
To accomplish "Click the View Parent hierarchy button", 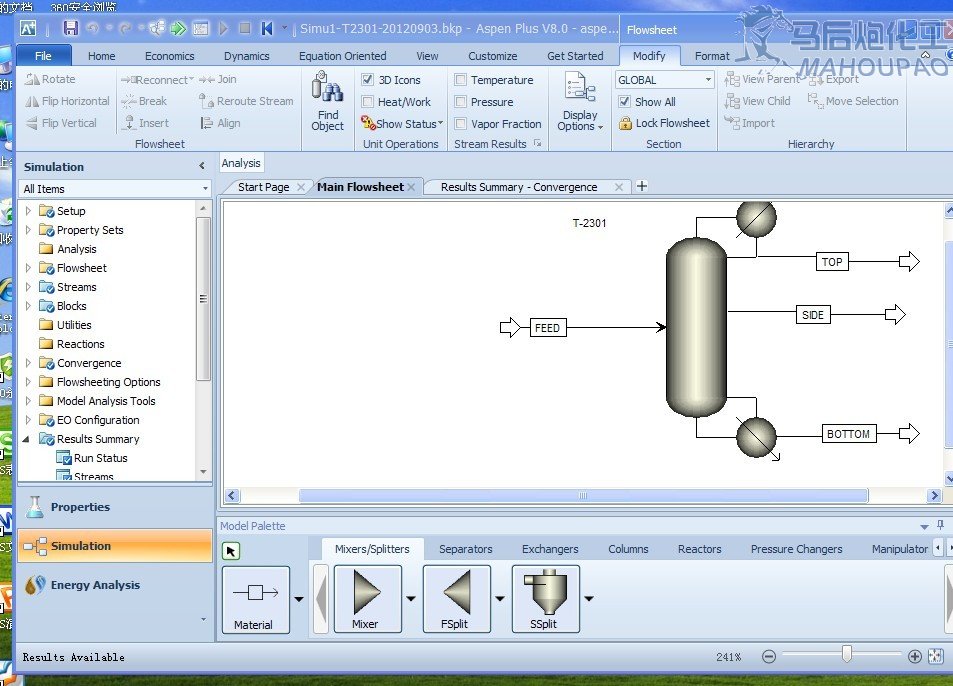I will [x=762, y=79].
